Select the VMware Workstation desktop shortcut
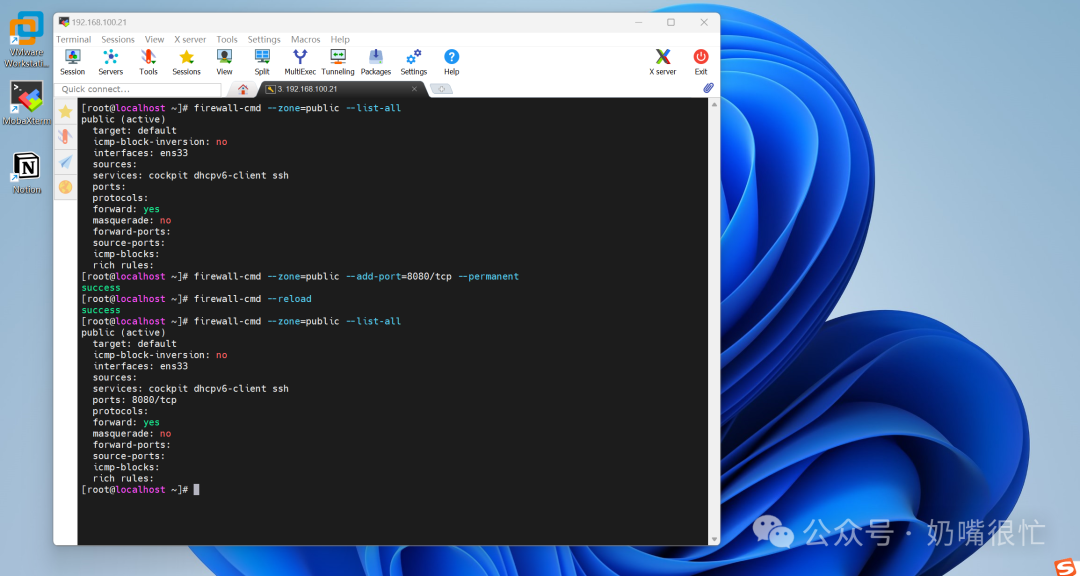The image size is (1080, 576). [26, 39]
